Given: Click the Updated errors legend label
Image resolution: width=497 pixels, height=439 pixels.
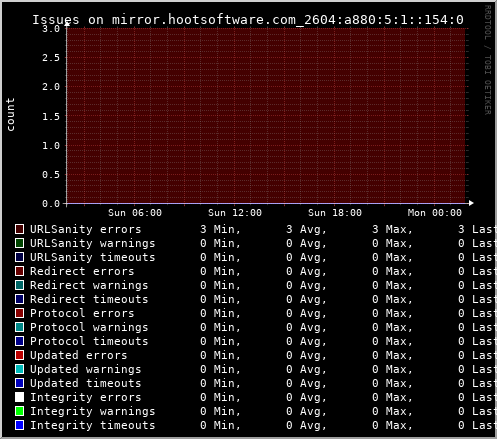Looking at the screenshot, I should coord(79,355).
